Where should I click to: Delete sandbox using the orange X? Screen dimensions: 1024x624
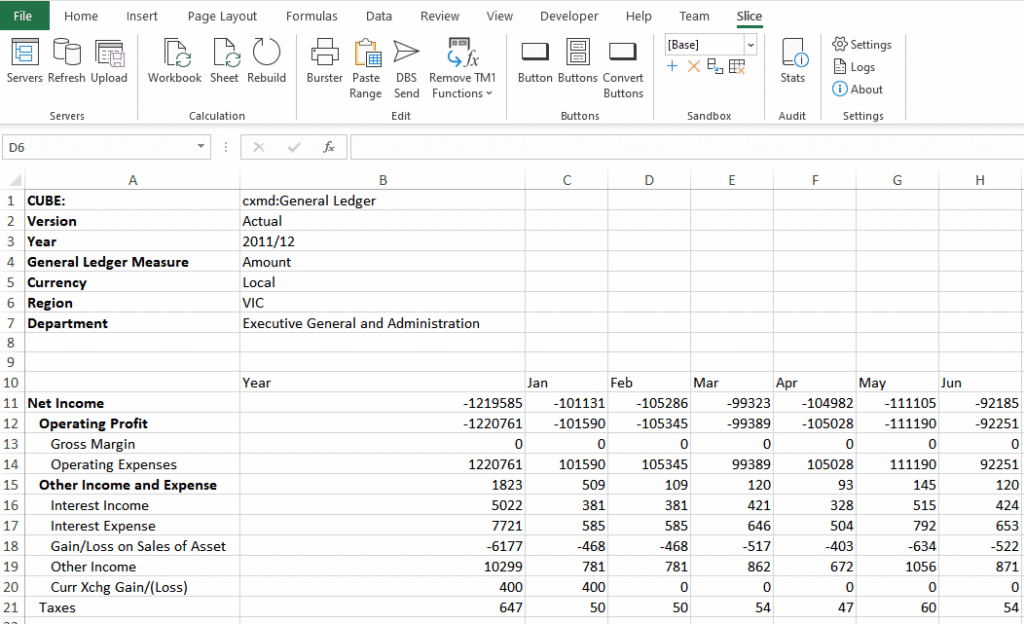coord(693,66)
